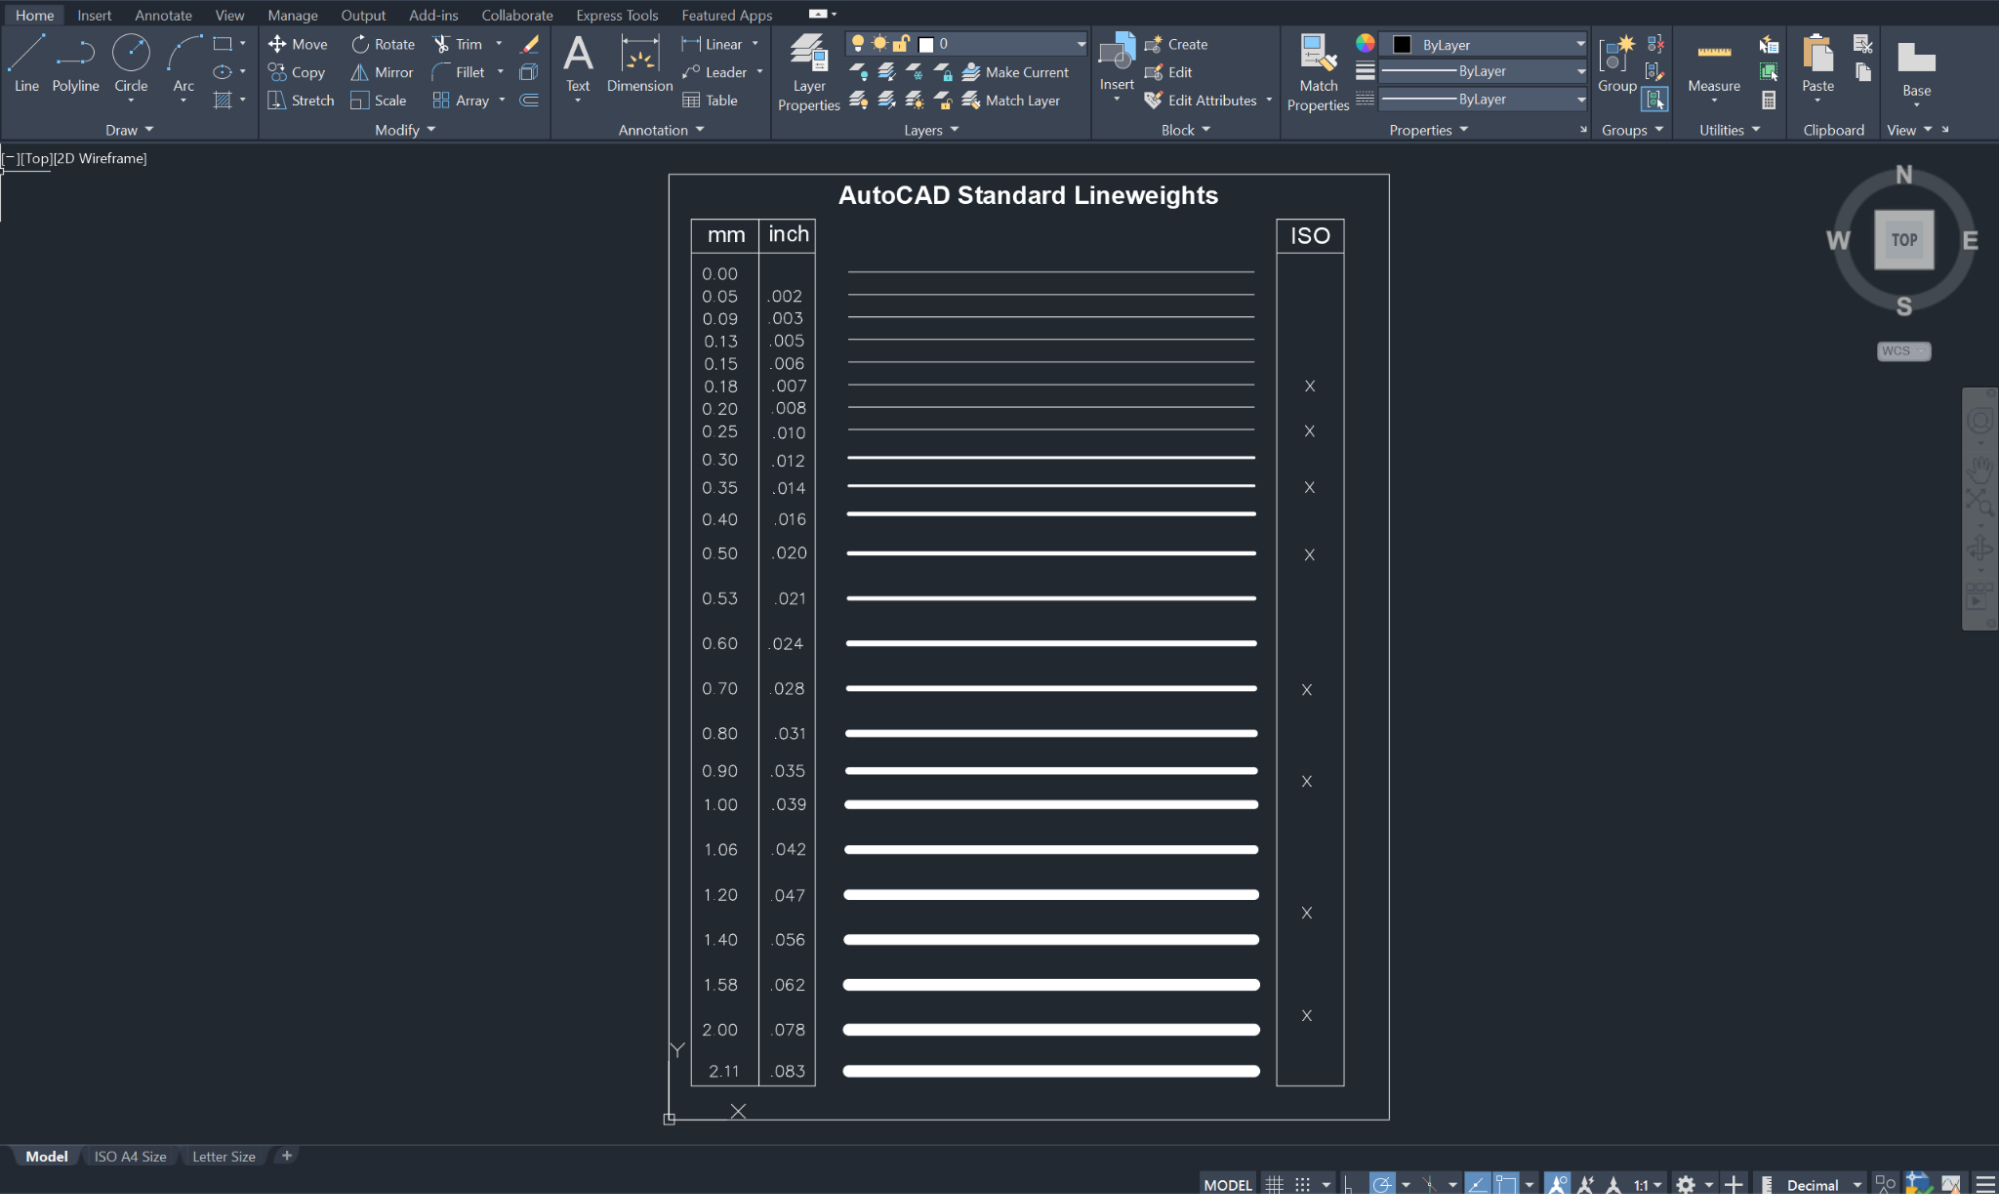1999x1194 pixels.
Task: Open the Annotate ribbon tab
Action: pos(163,15)
